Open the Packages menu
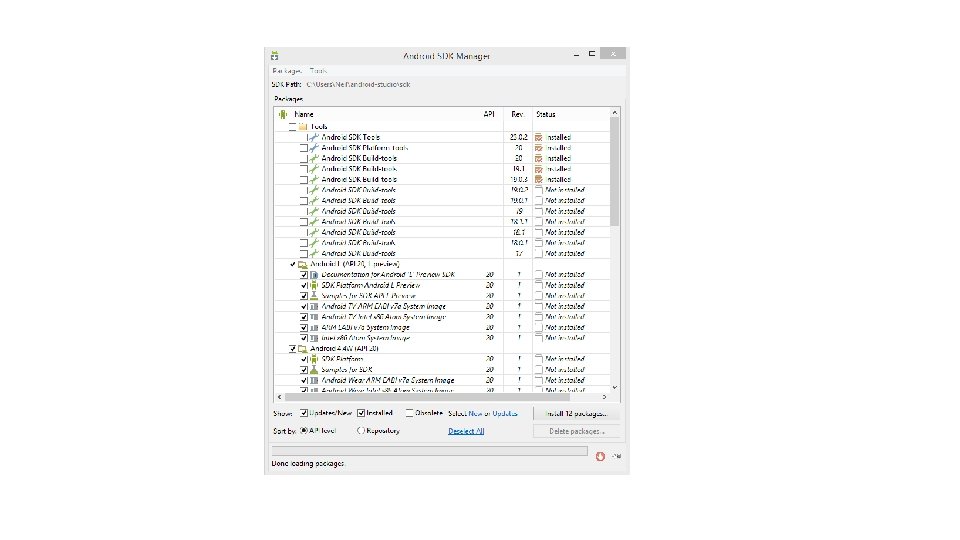The image size is (960, 540). [287, 71]
